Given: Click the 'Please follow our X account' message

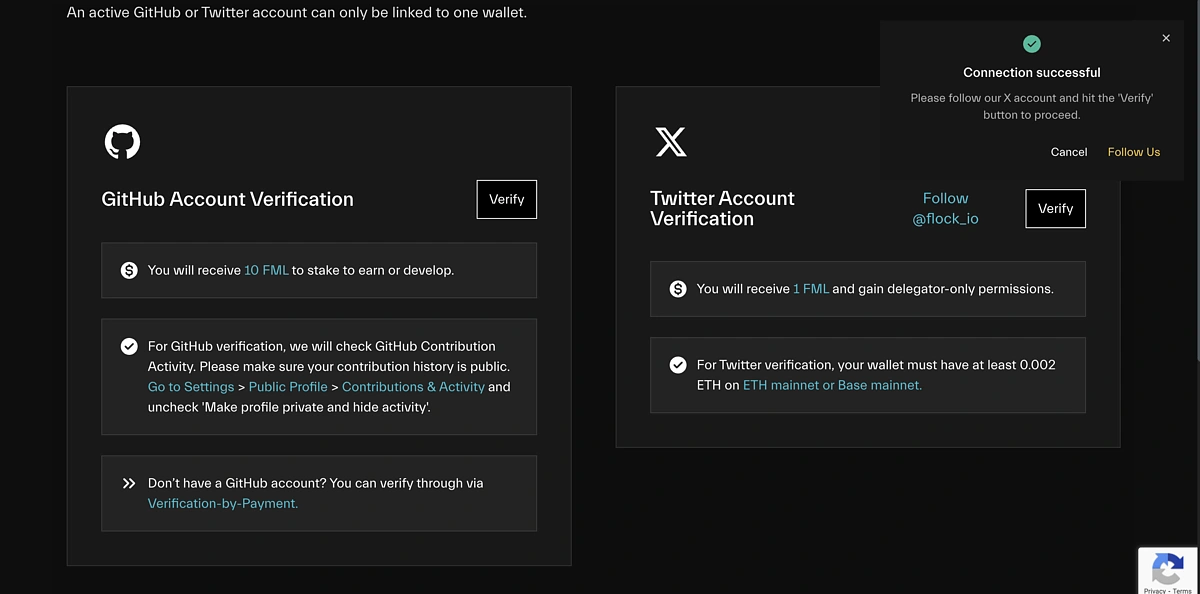Looking at the screenshot, I should coord(1032,106).
